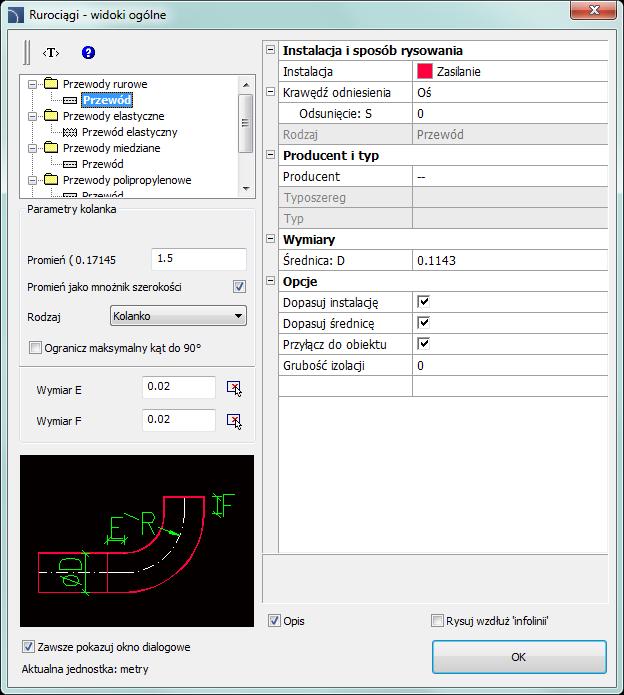Click the Typoszereg property row
This screenshot has height=695, width=624.
tap(443, 197)
